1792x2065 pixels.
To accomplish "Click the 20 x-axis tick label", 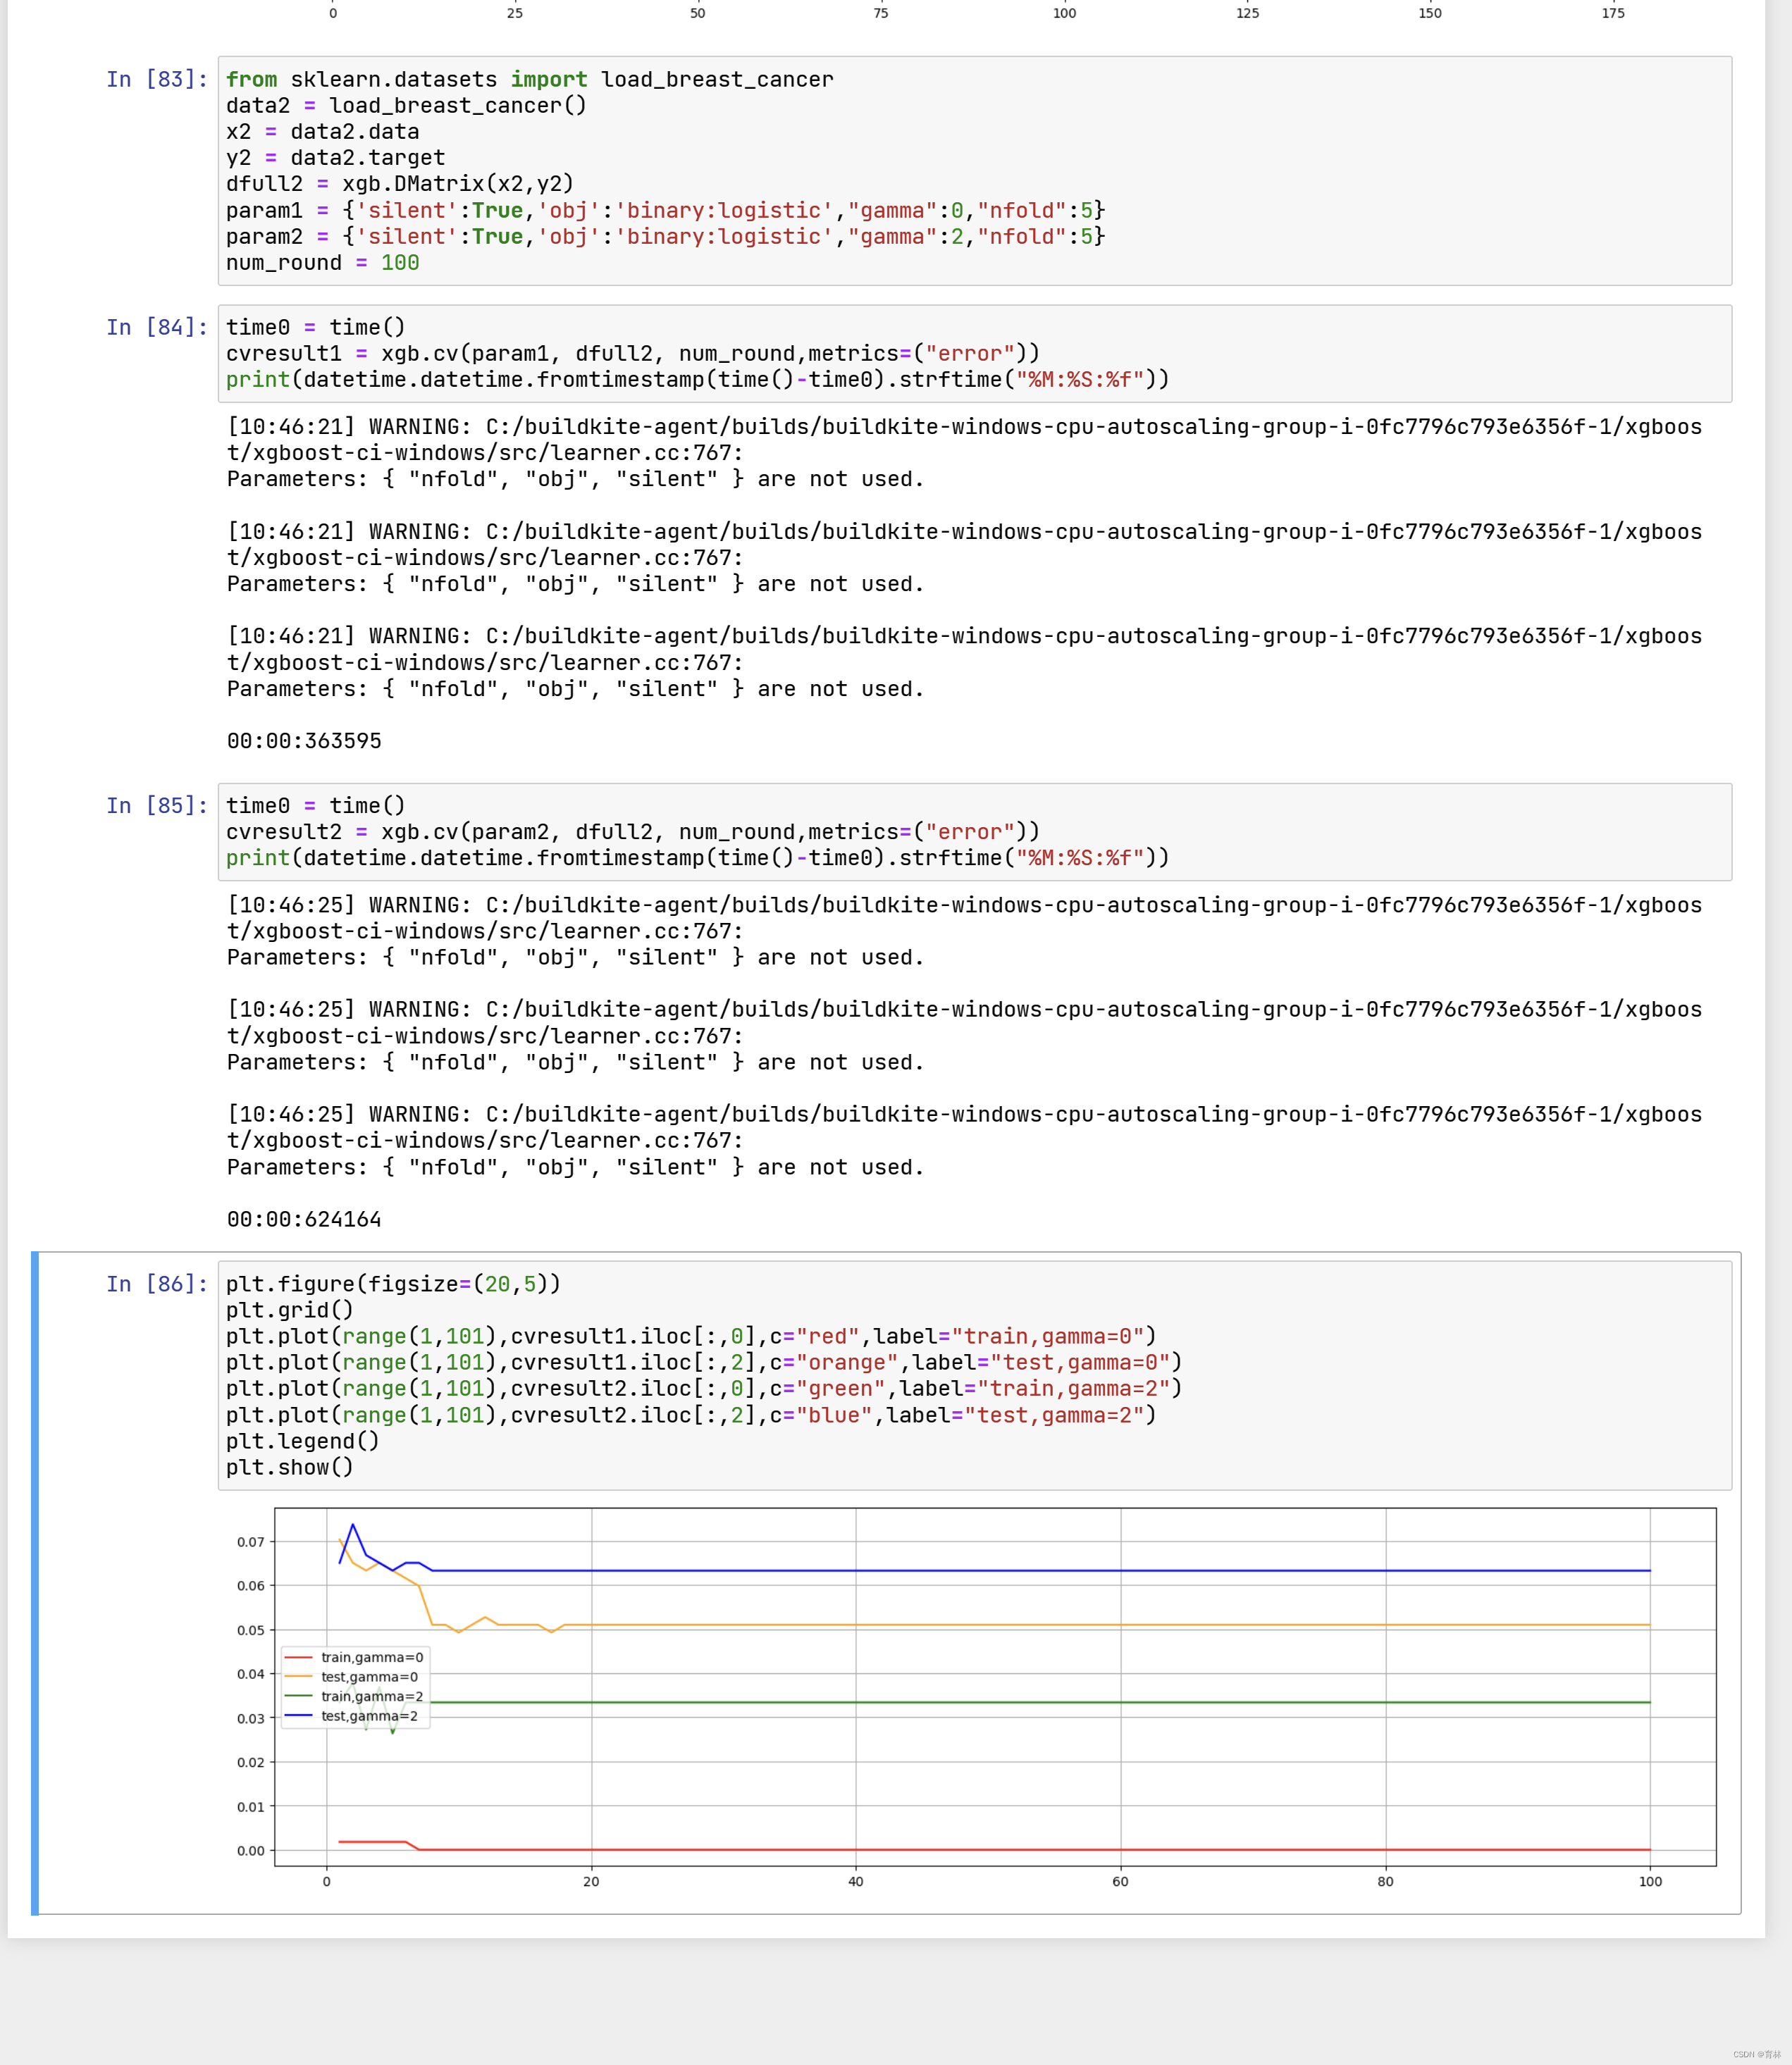I will click(x=591, y=1881).
